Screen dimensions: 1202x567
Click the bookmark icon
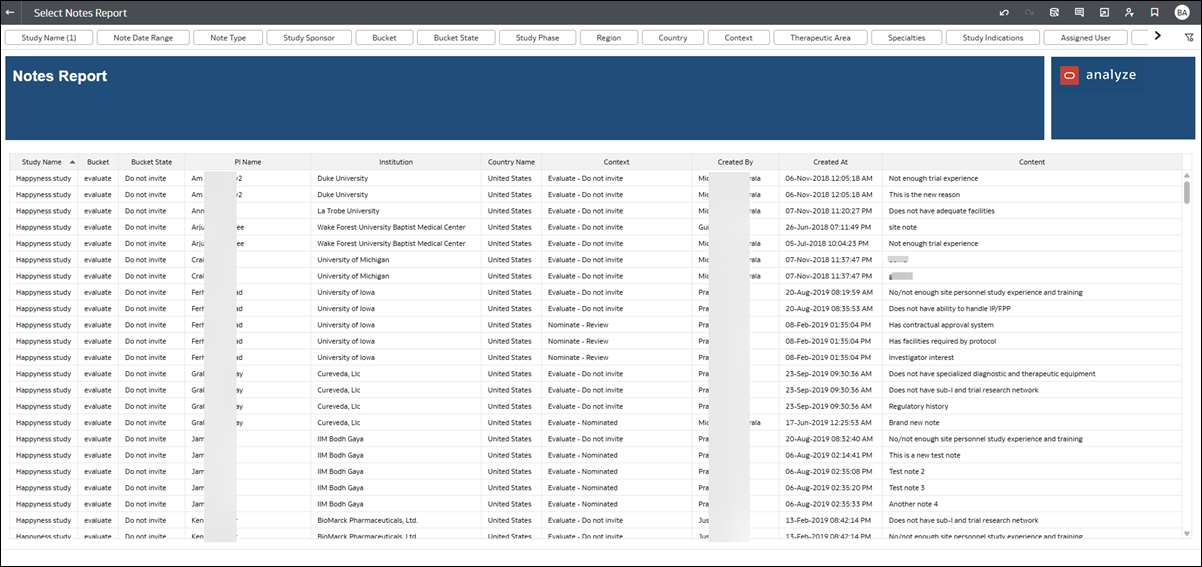click(1154, 13)
